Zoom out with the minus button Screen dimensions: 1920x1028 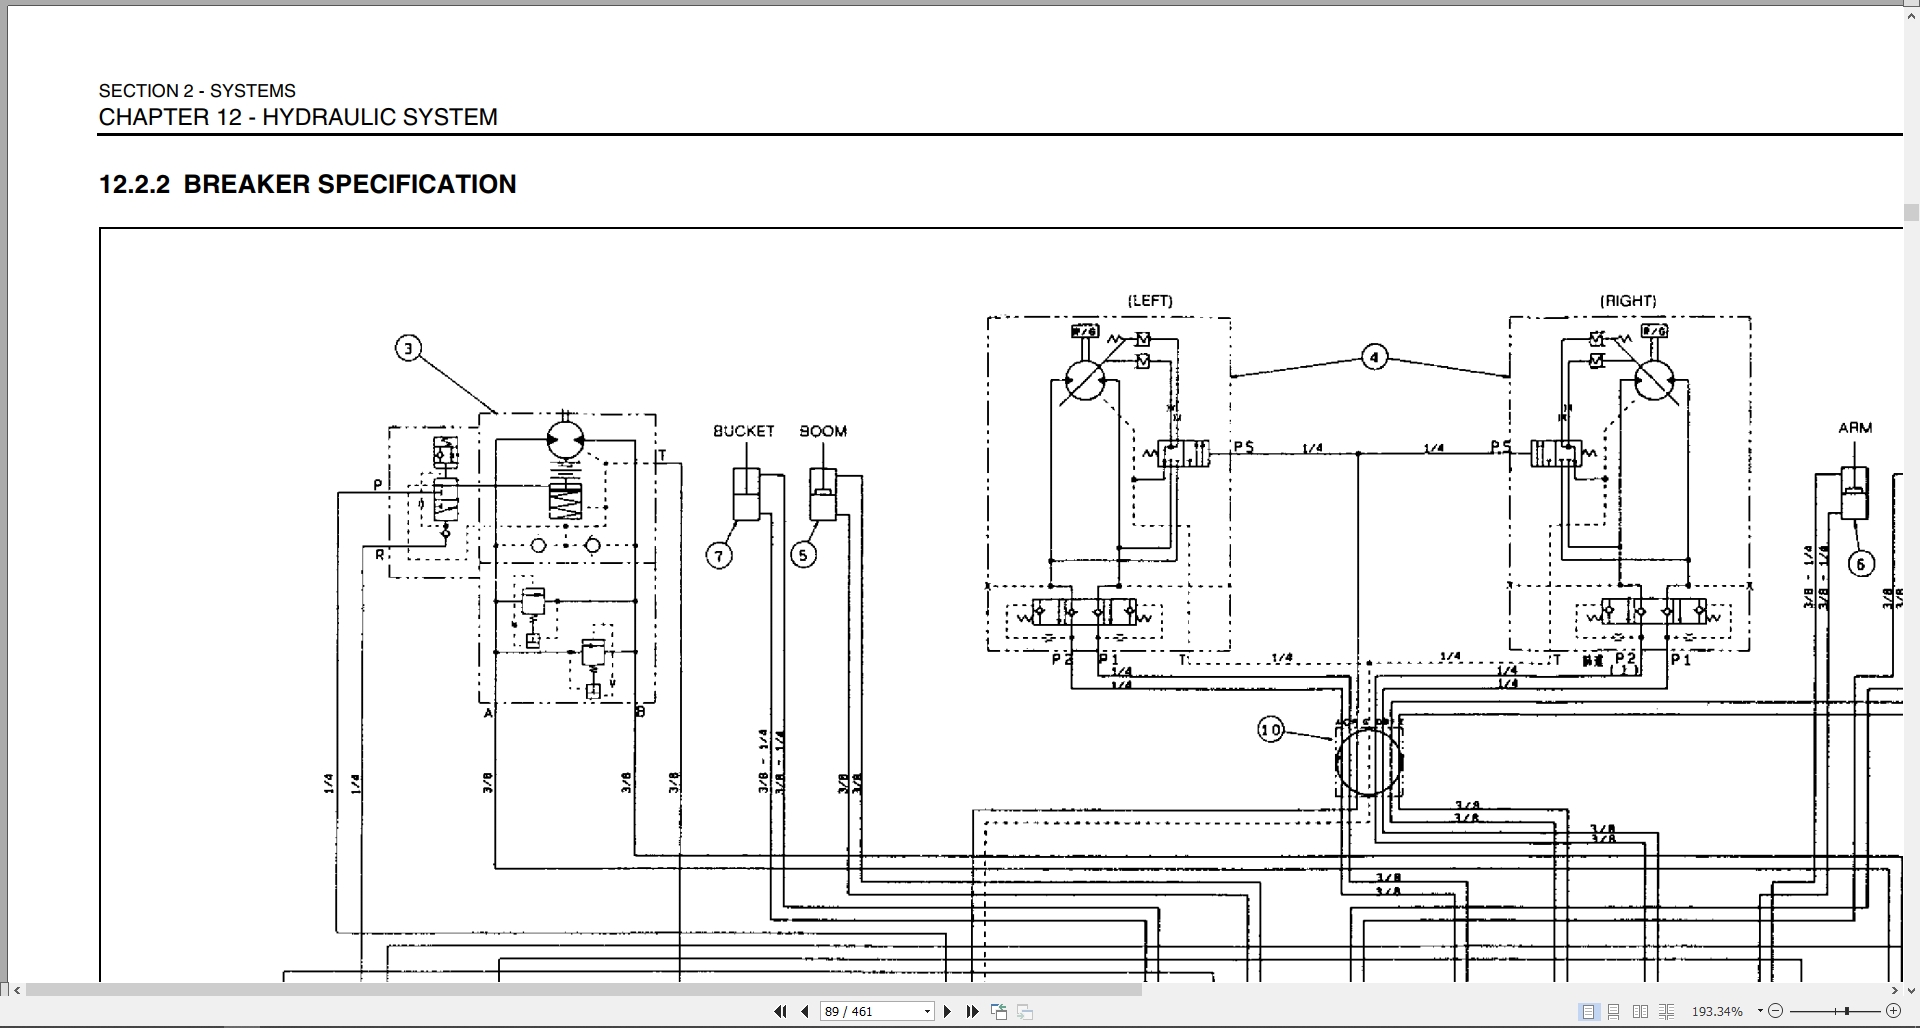pos(1776,1012)
